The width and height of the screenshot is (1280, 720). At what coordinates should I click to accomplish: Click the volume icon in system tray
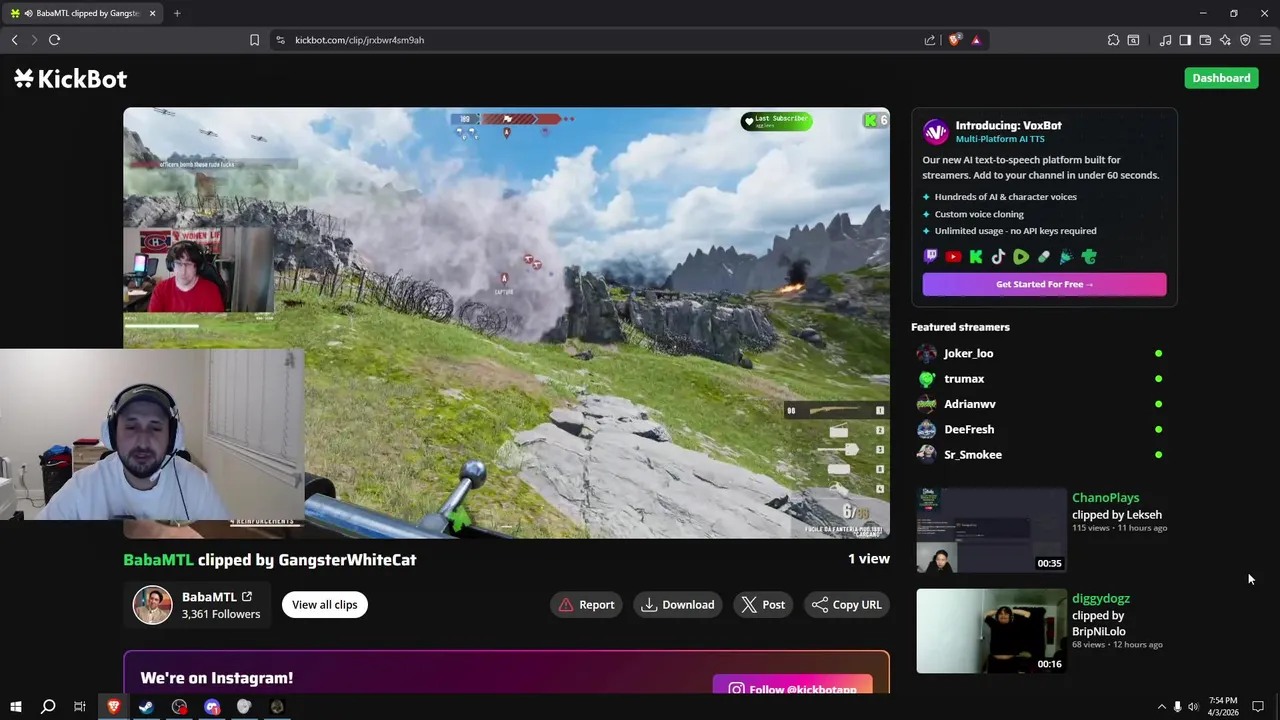[x=1193, y=707]
